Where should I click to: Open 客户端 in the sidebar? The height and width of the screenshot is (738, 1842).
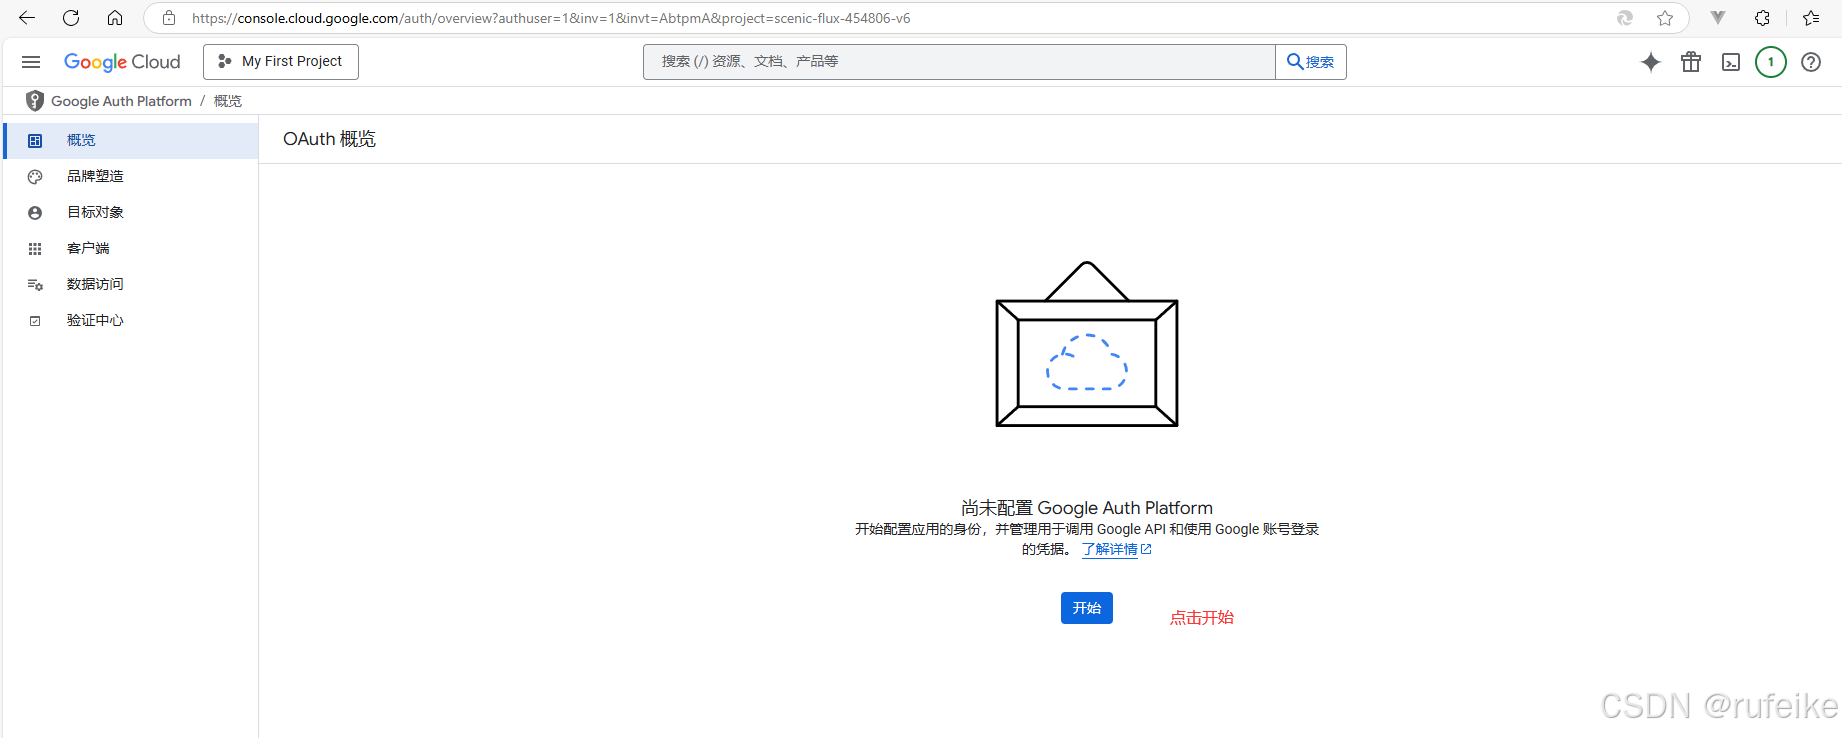coord(131,248)
